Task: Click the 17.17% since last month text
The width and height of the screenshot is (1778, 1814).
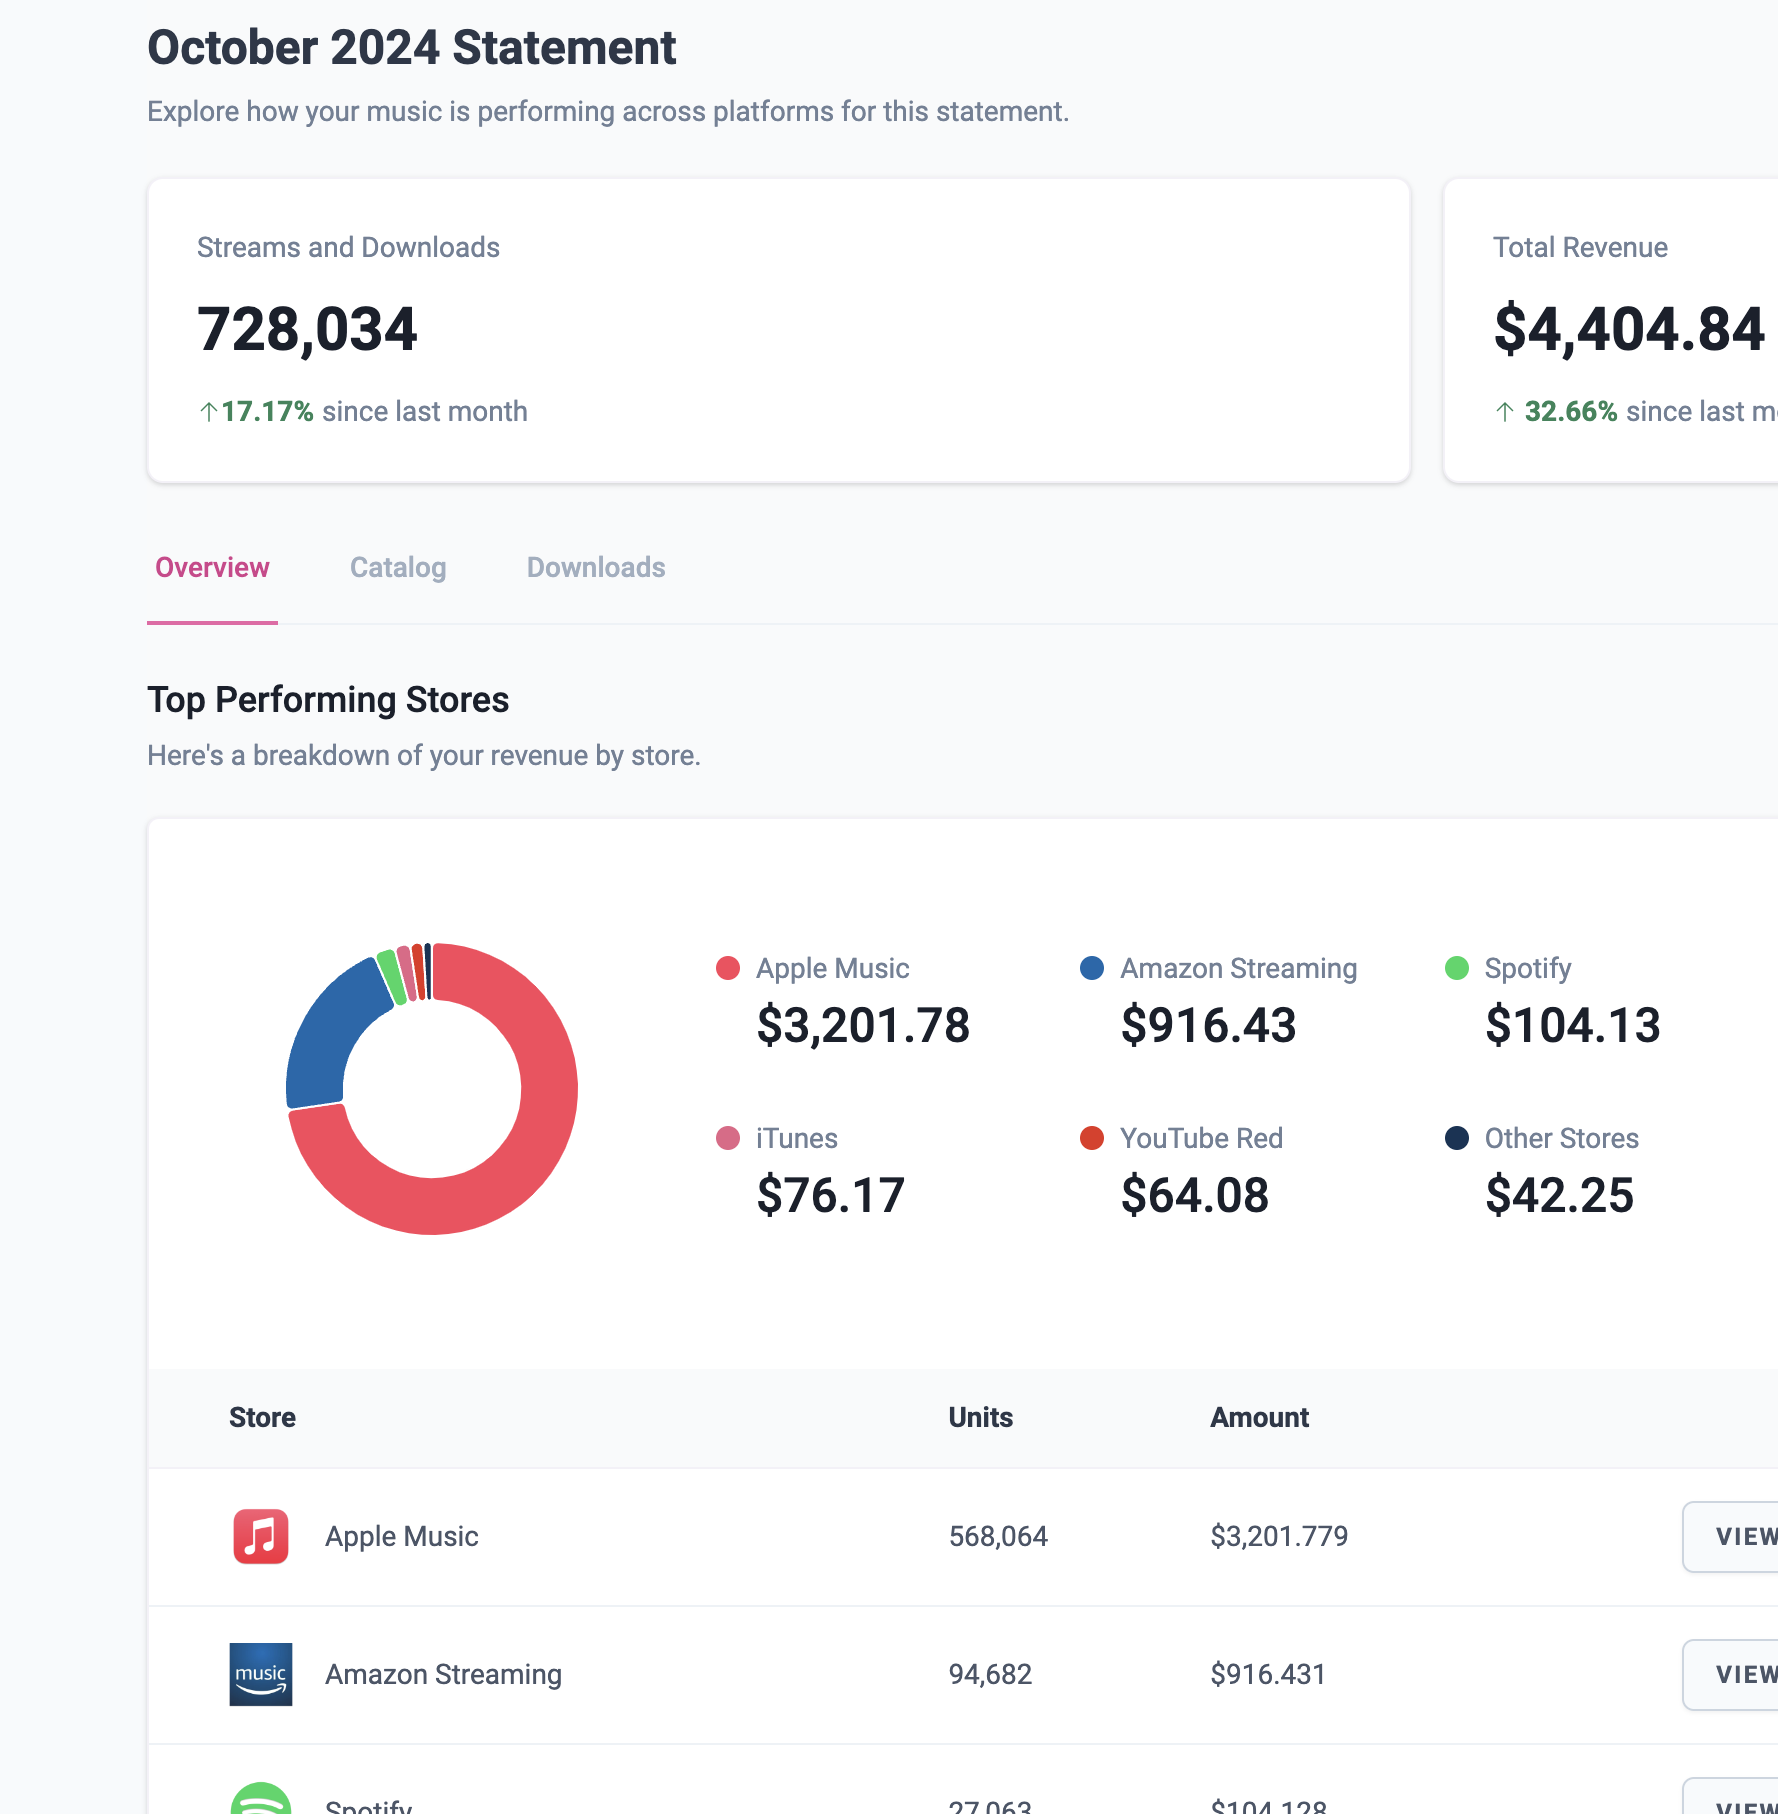Action: tap(363, 411)
